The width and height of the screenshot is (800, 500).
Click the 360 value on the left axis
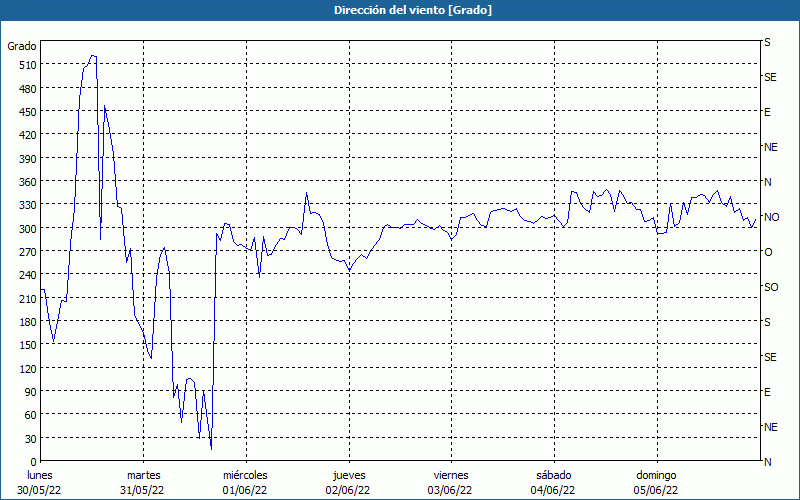click(28, 182)
